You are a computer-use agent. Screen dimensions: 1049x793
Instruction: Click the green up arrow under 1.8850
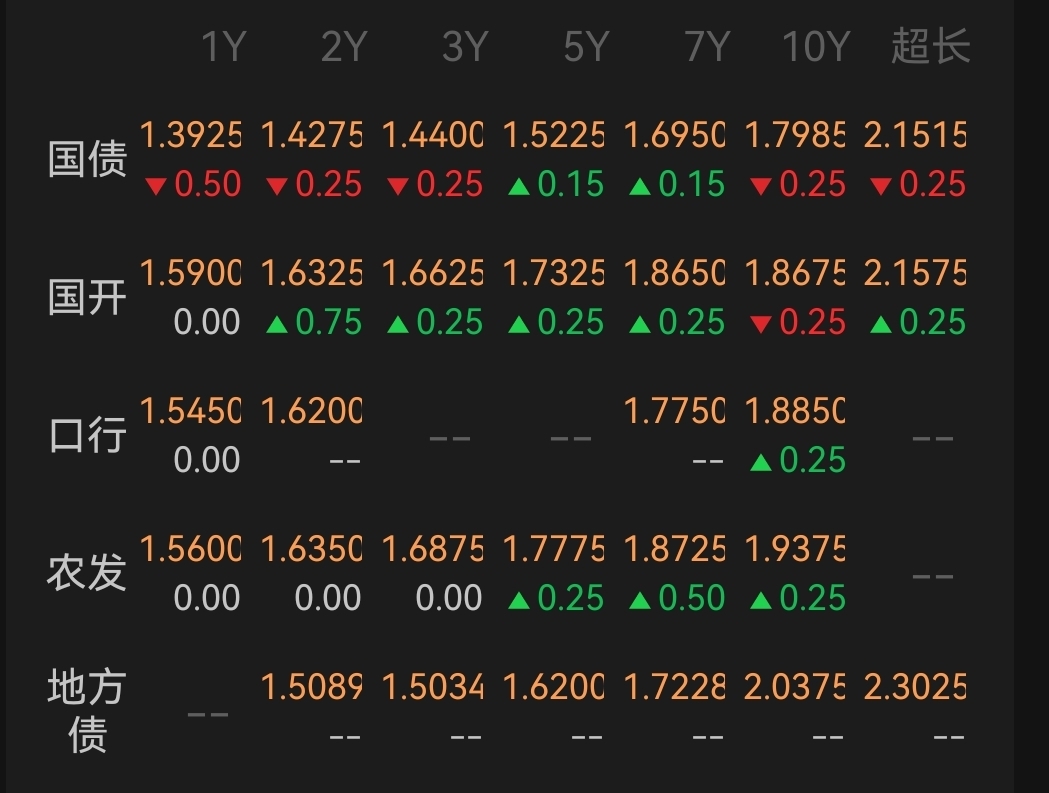761,461
